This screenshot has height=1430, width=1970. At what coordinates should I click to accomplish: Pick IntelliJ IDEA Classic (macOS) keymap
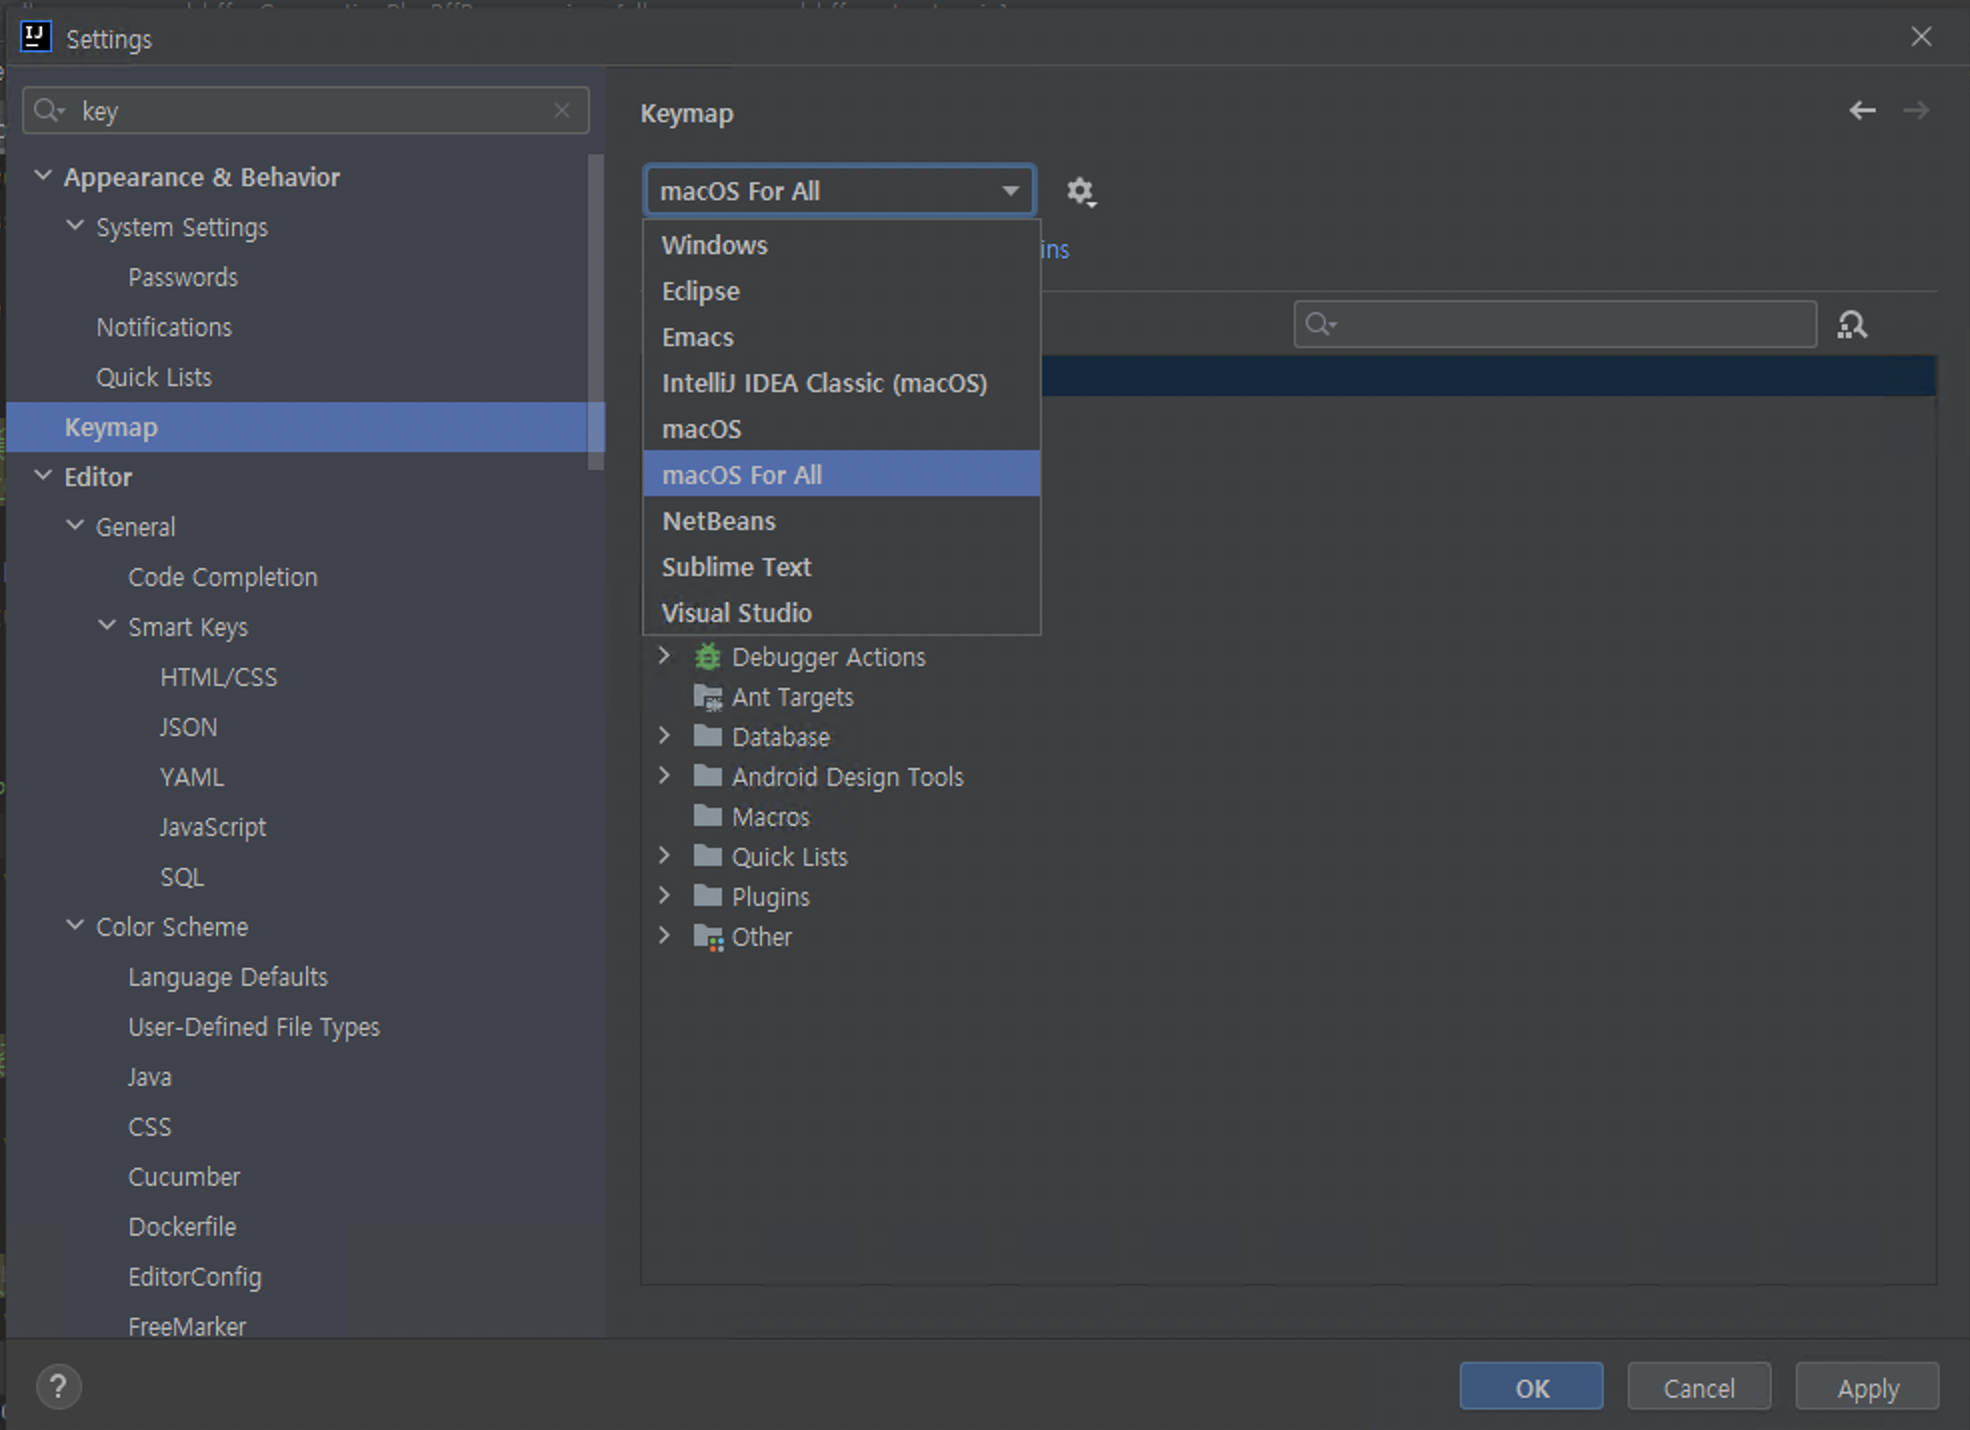pyautogui.click(x=824, y=383)
